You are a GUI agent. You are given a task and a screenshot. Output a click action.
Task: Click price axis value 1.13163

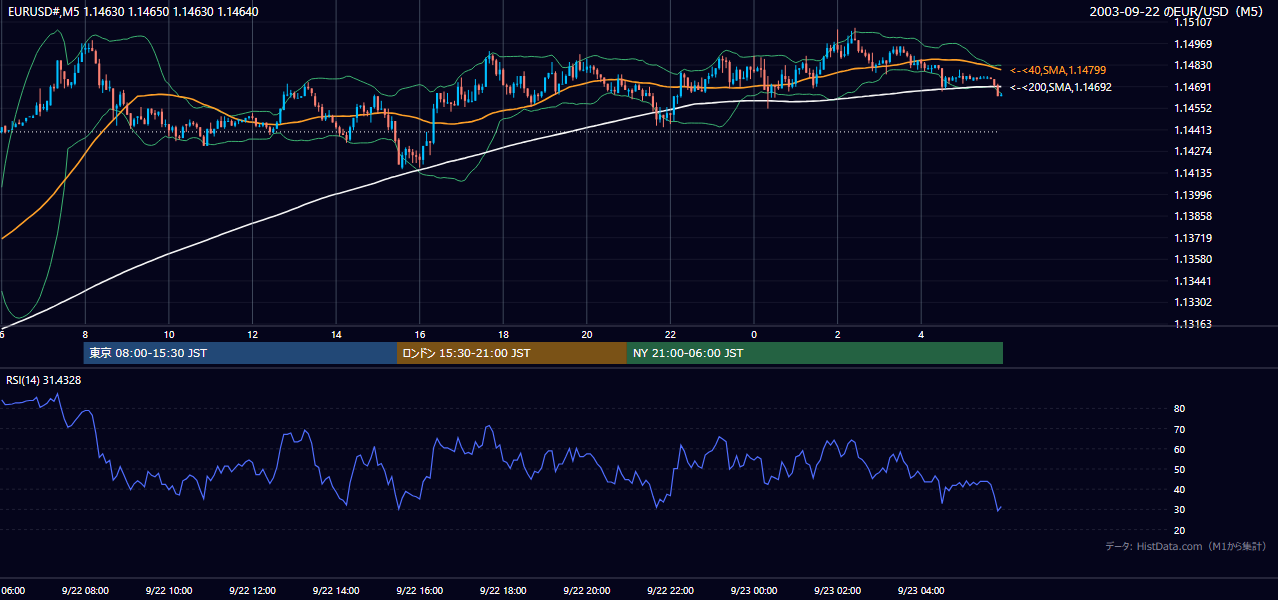pos(1194,324)
